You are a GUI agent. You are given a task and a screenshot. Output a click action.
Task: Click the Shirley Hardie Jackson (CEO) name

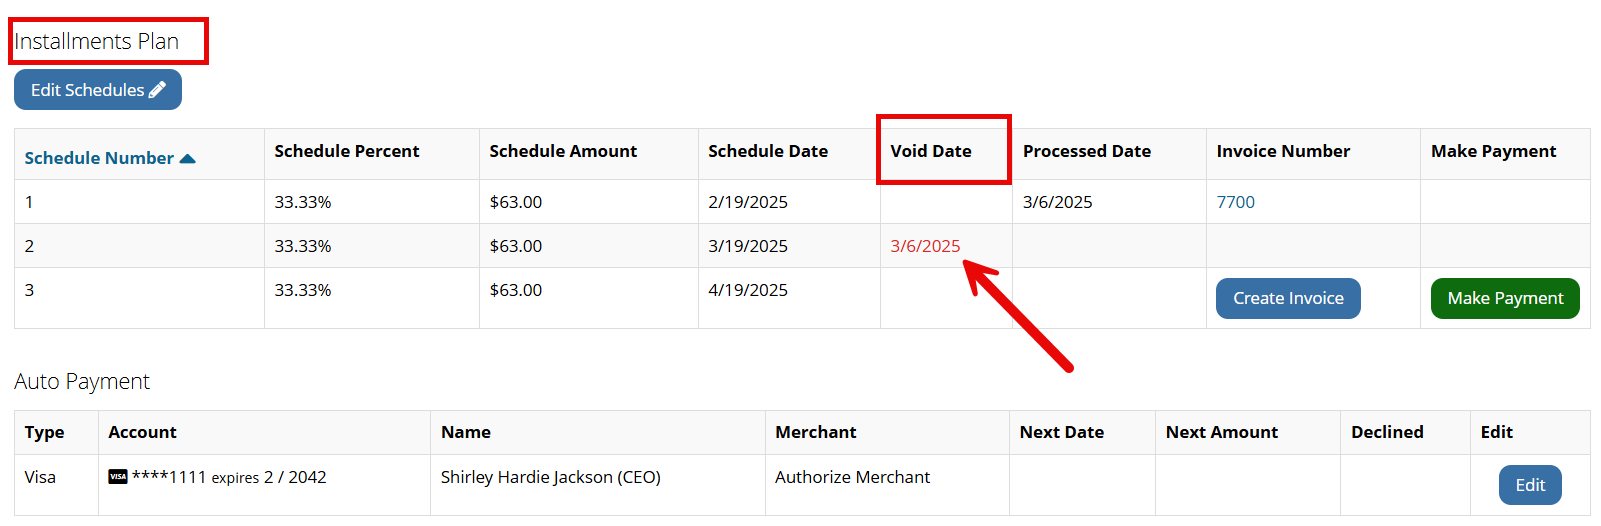(550, 477)
